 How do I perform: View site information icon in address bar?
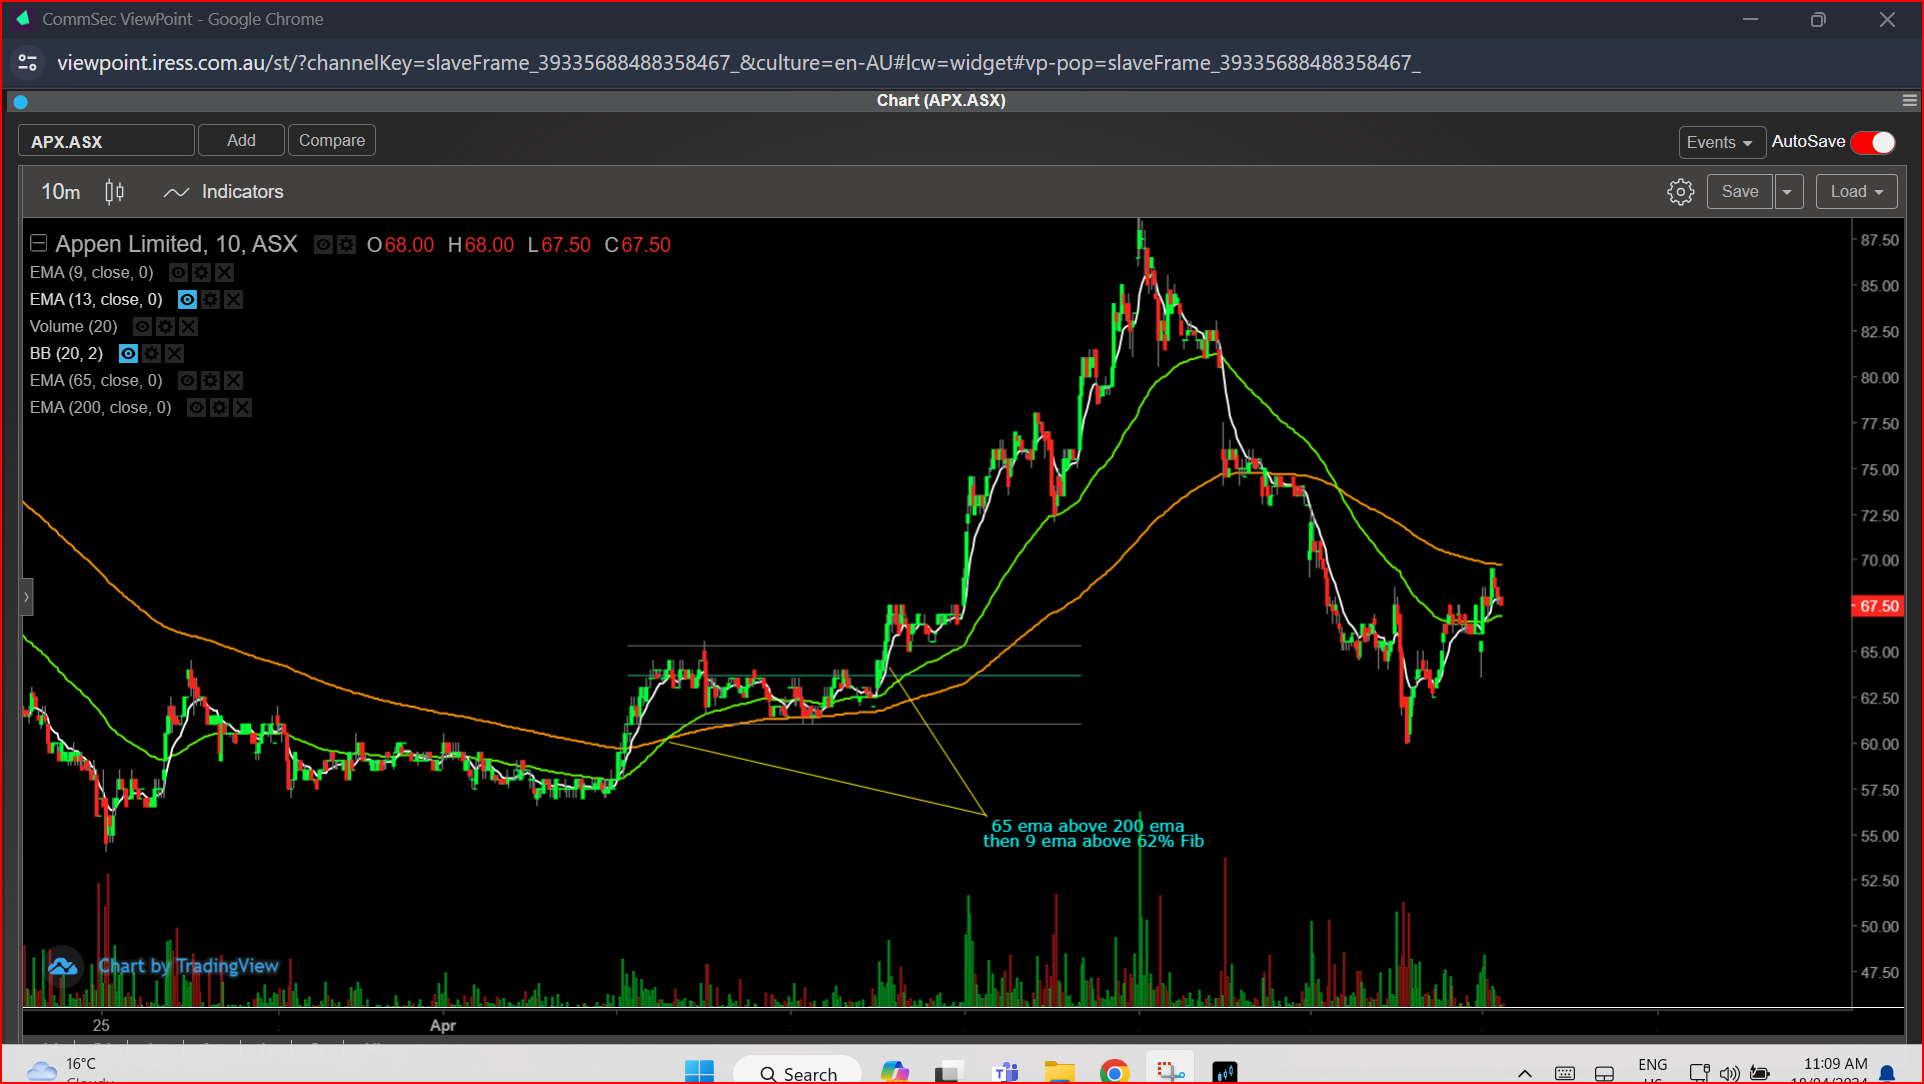(28, 63)
